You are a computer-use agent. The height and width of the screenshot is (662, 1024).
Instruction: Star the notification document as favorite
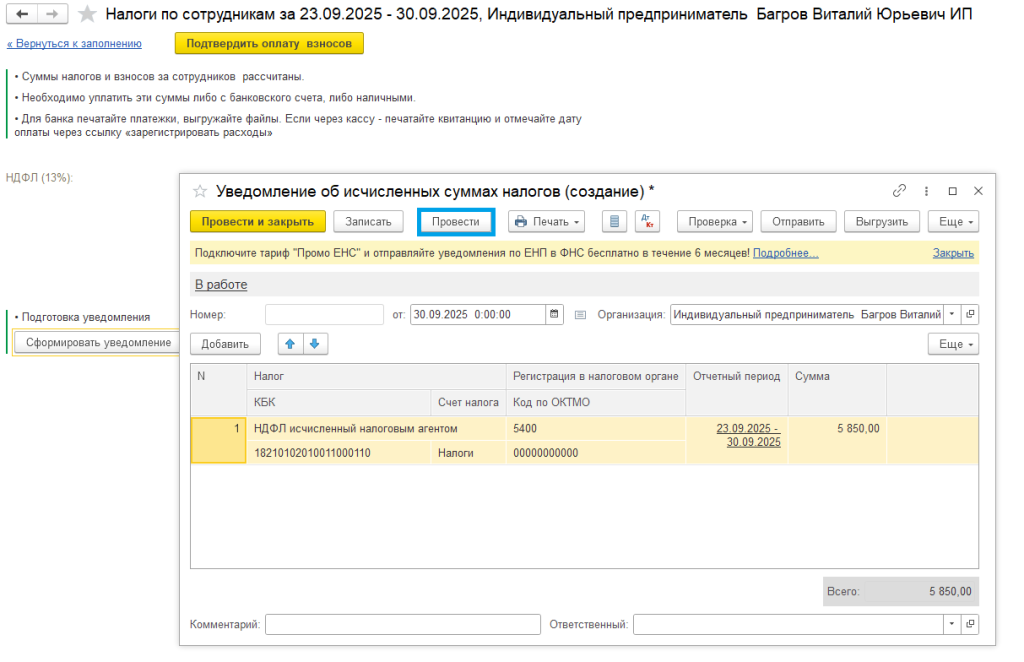point(200,191)
